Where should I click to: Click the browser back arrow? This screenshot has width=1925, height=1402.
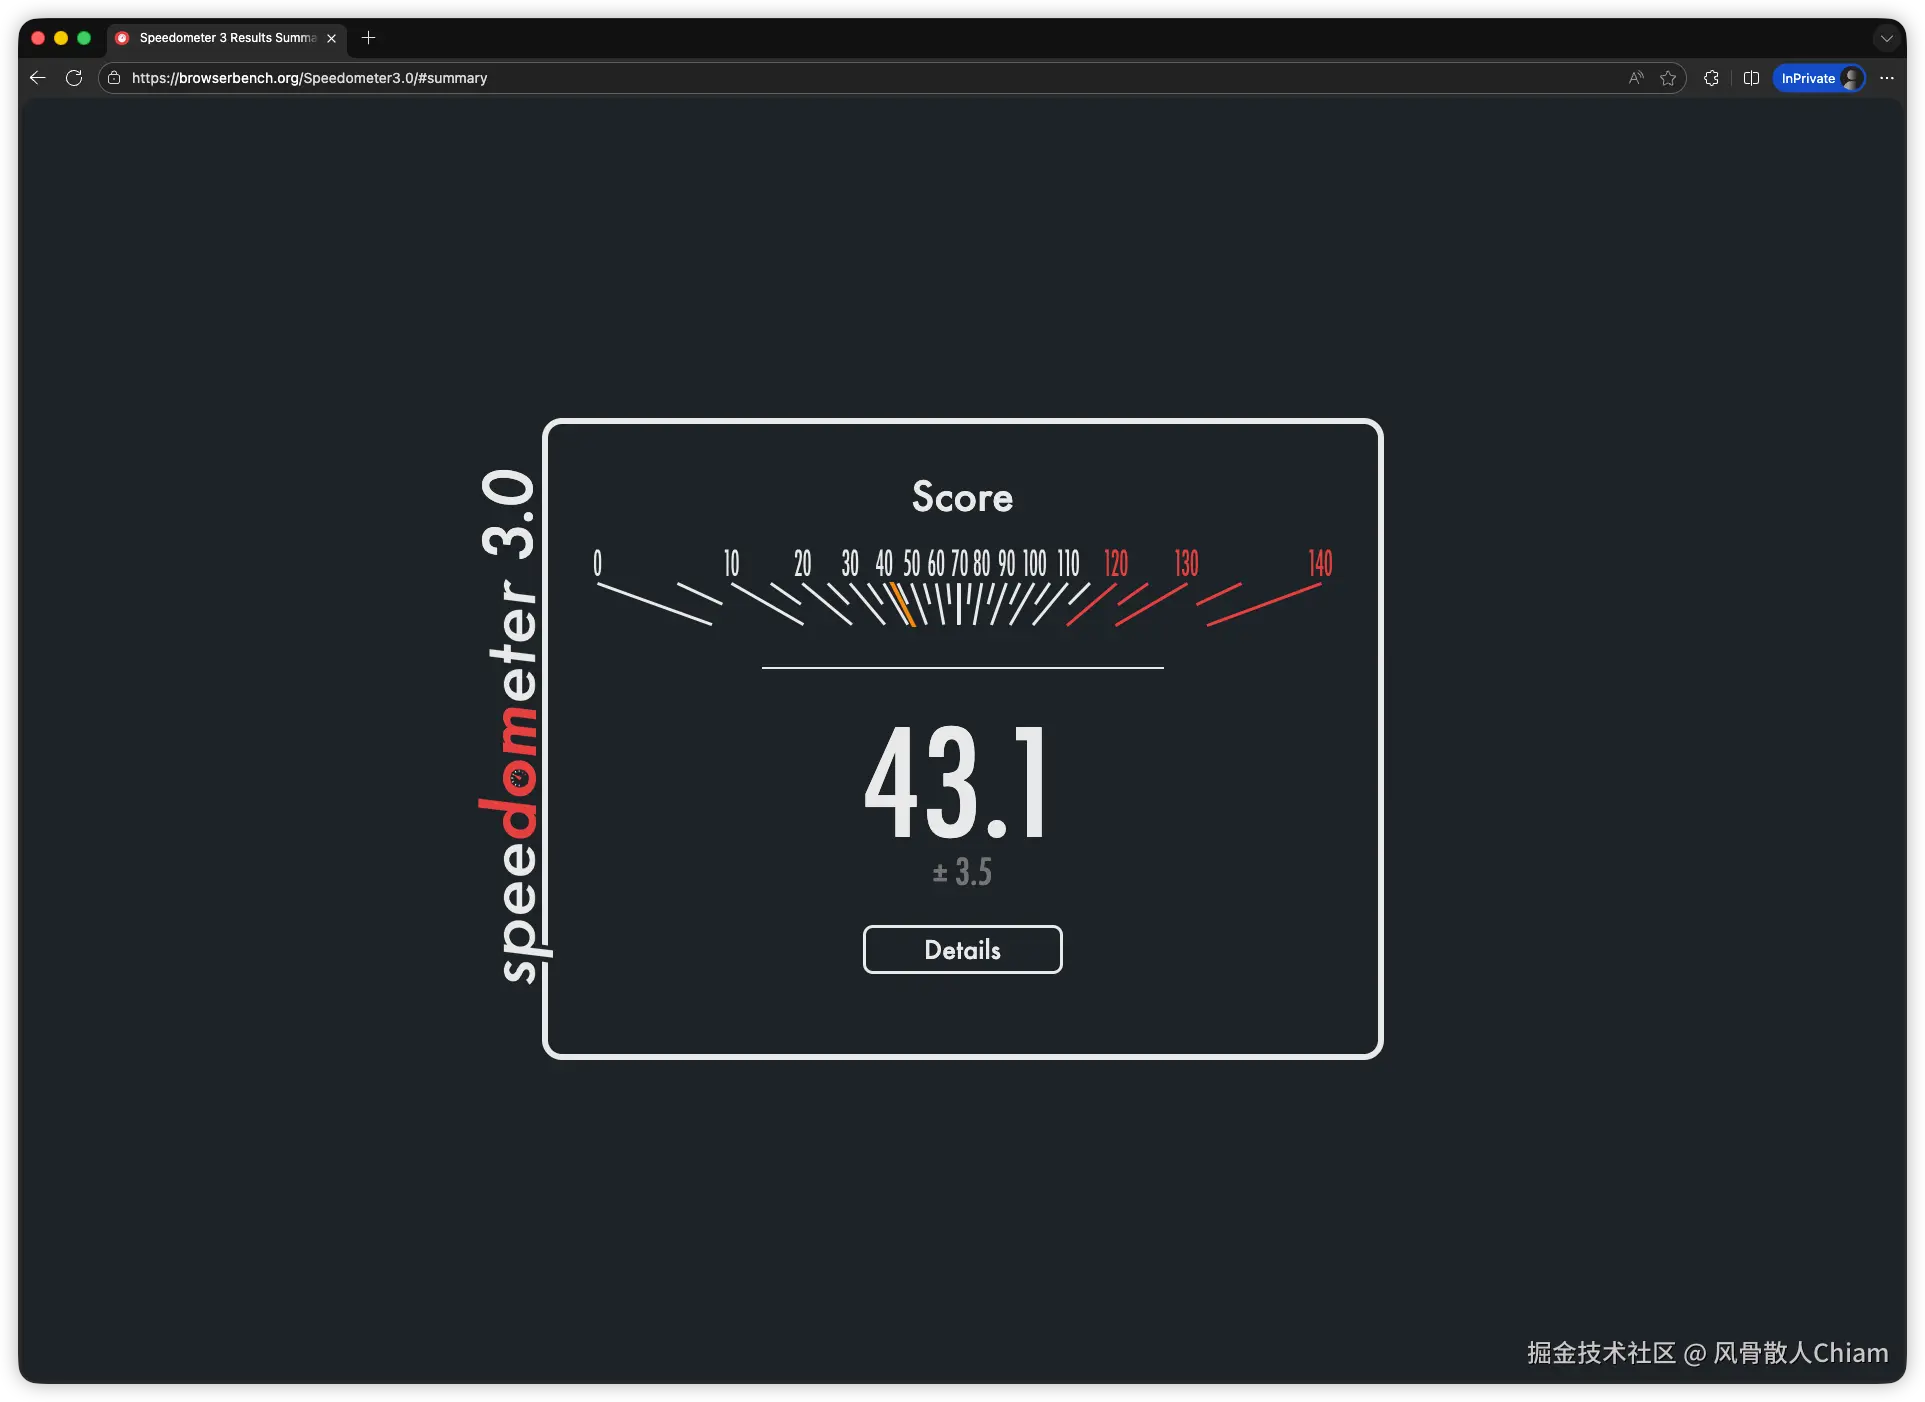click(38, 78)
